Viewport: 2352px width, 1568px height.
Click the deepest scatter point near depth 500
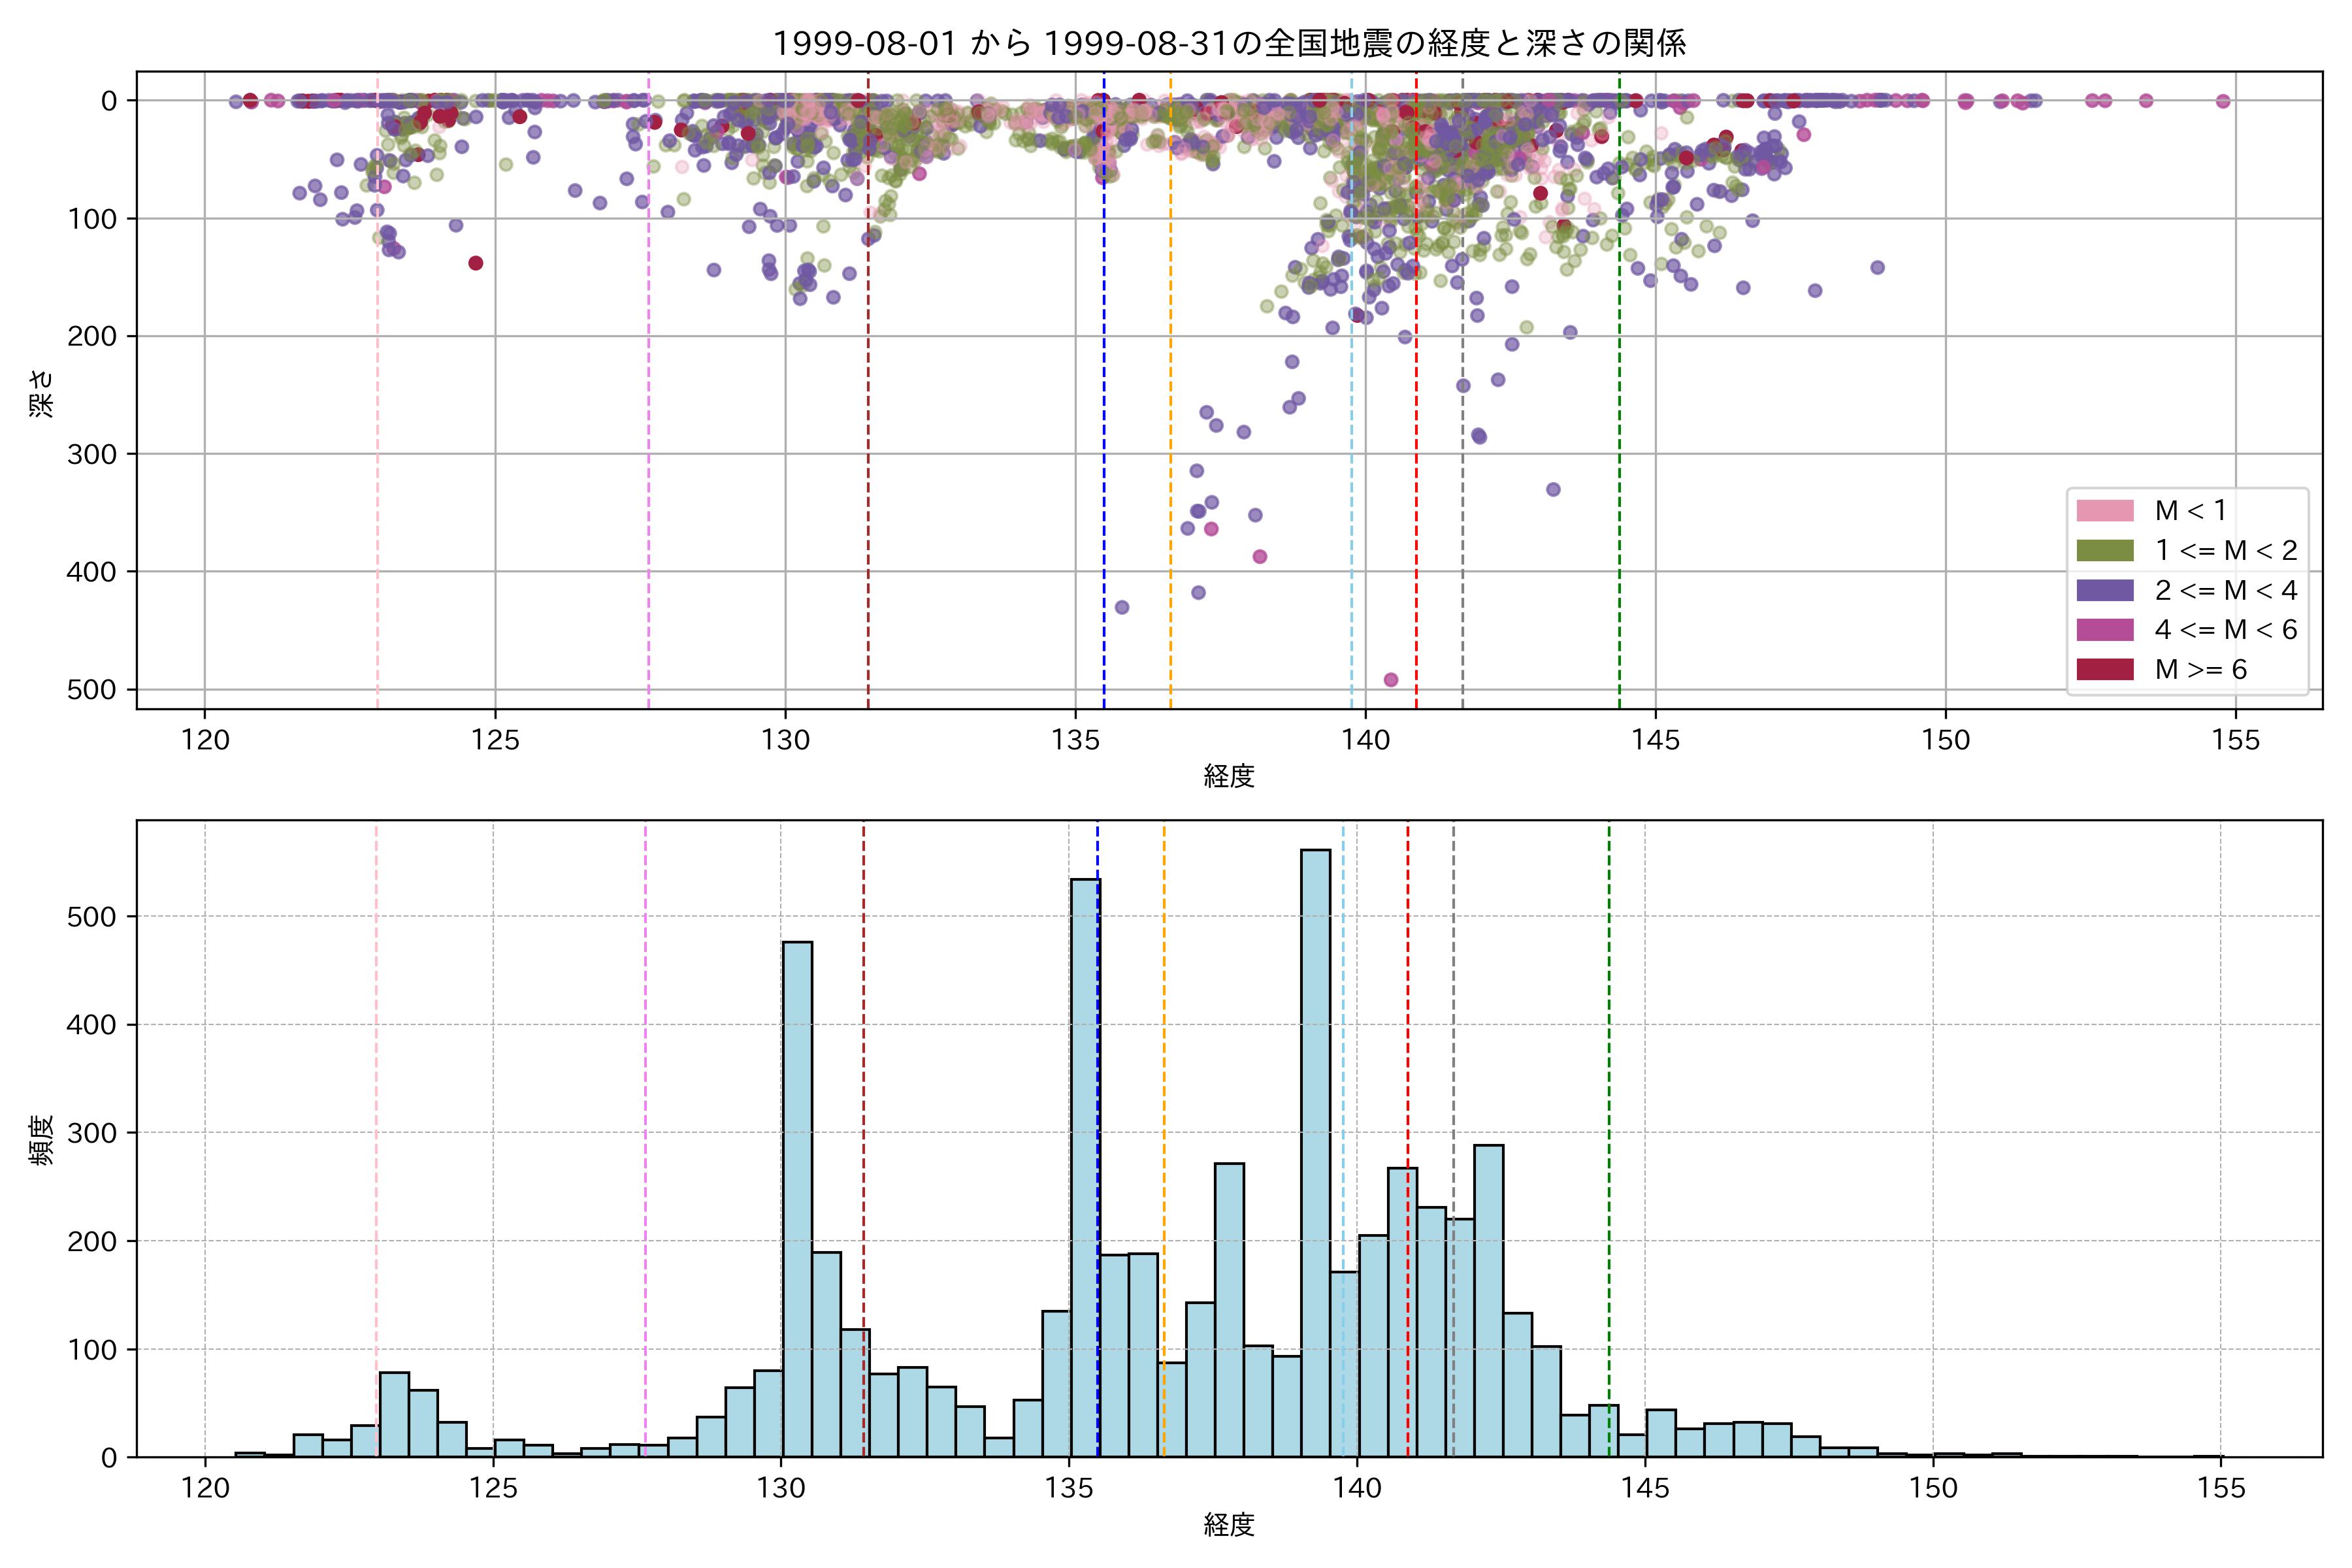(1390, 680)
